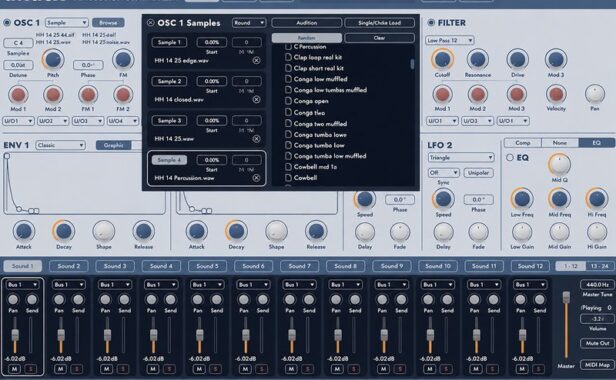Click the OSC 1 Pitch knob
This screenshot has height=380, width=616.
[x=53, y=60]
